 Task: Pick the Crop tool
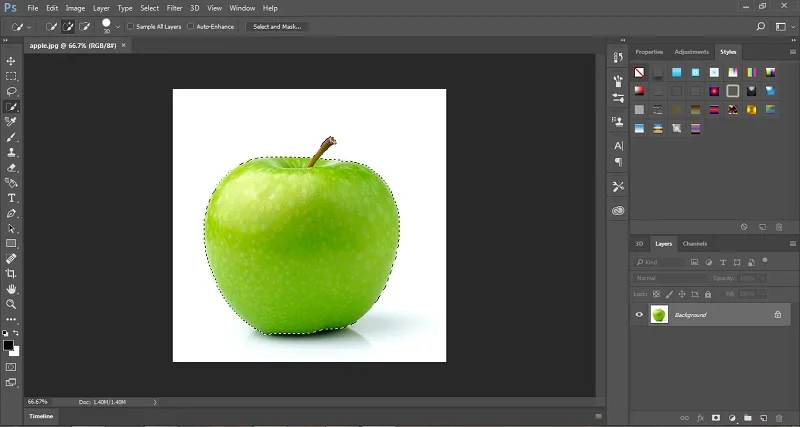coord(11,274)
